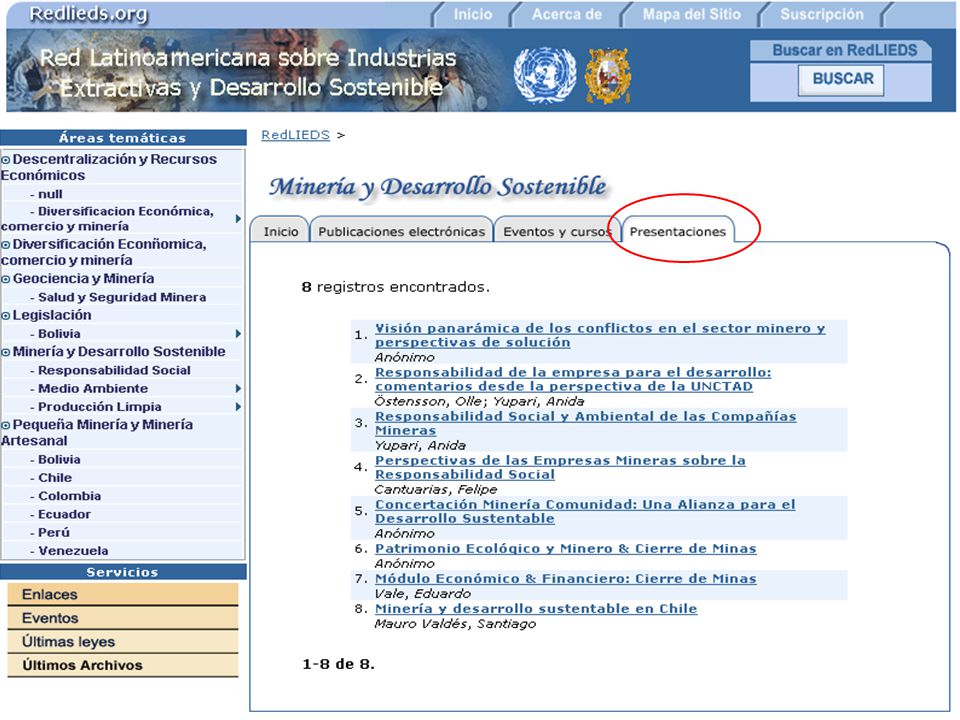
Task: Click the '8 registros encontrados.' text
Action: pos(396,287)
